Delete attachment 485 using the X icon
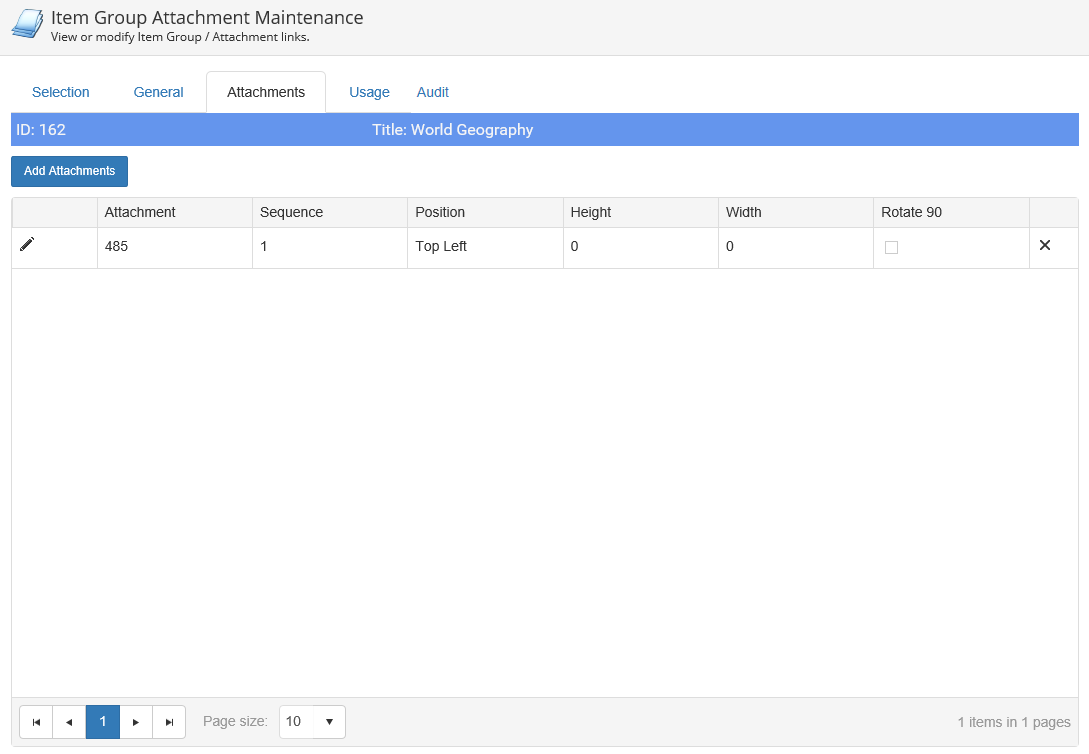 1045,246
